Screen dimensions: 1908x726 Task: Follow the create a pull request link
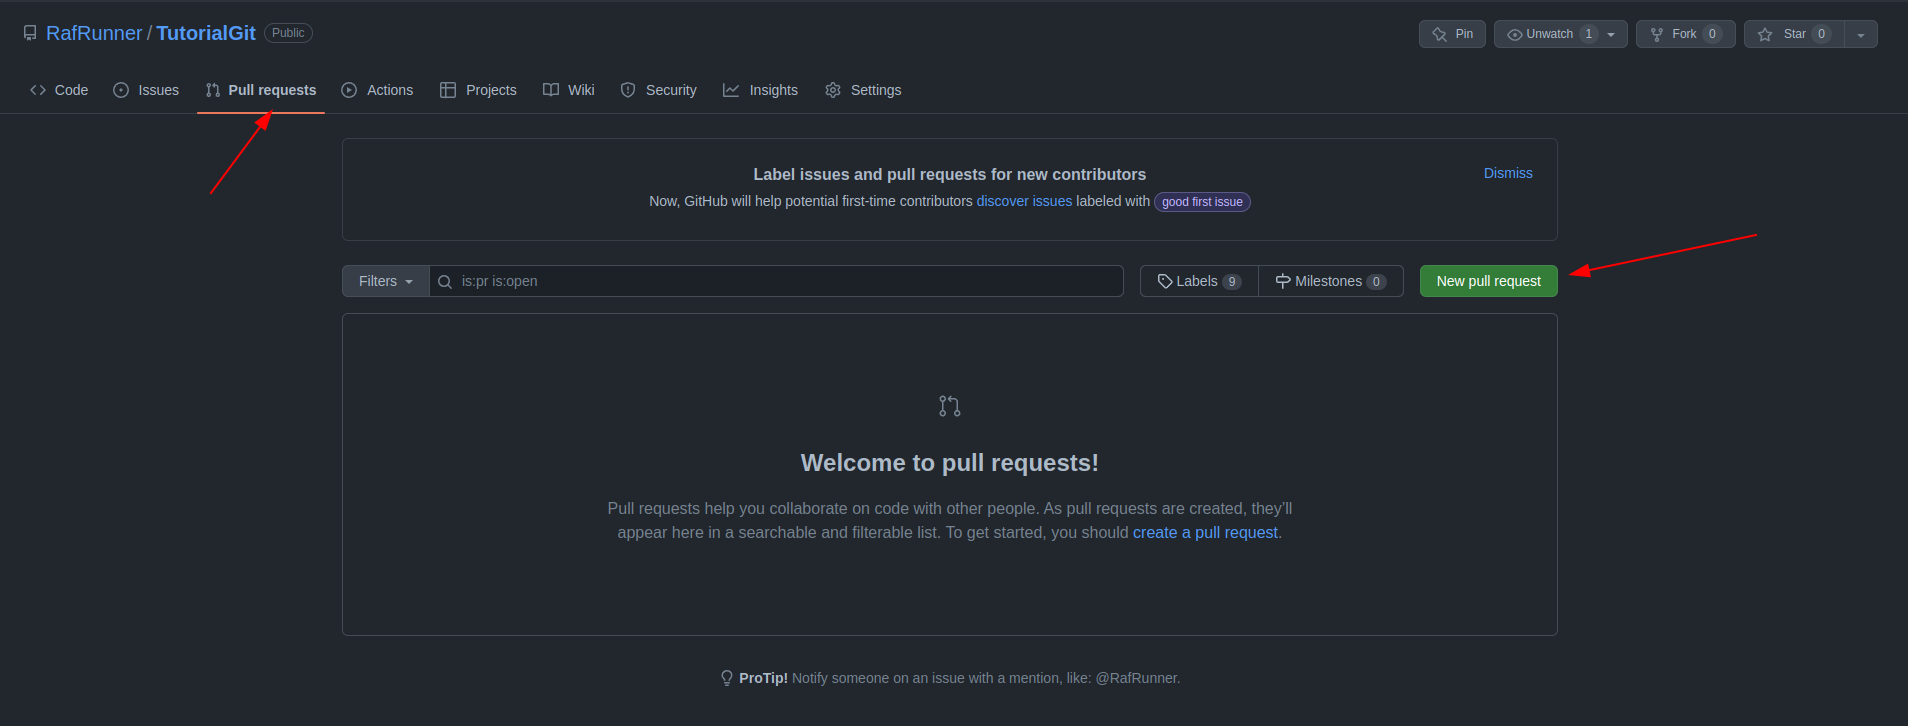tap(1205, 533)
